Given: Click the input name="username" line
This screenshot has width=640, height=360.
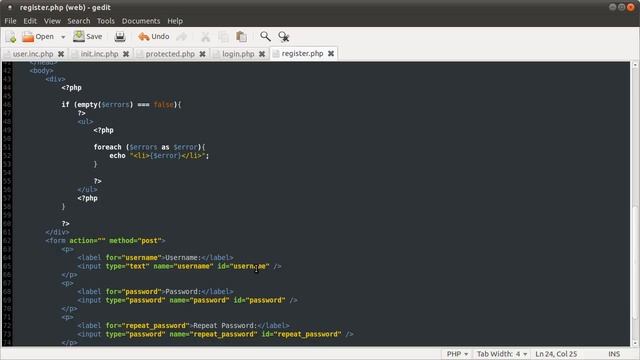Looking at the screenshot, I should pyautogui.click(x=179, y=266).
